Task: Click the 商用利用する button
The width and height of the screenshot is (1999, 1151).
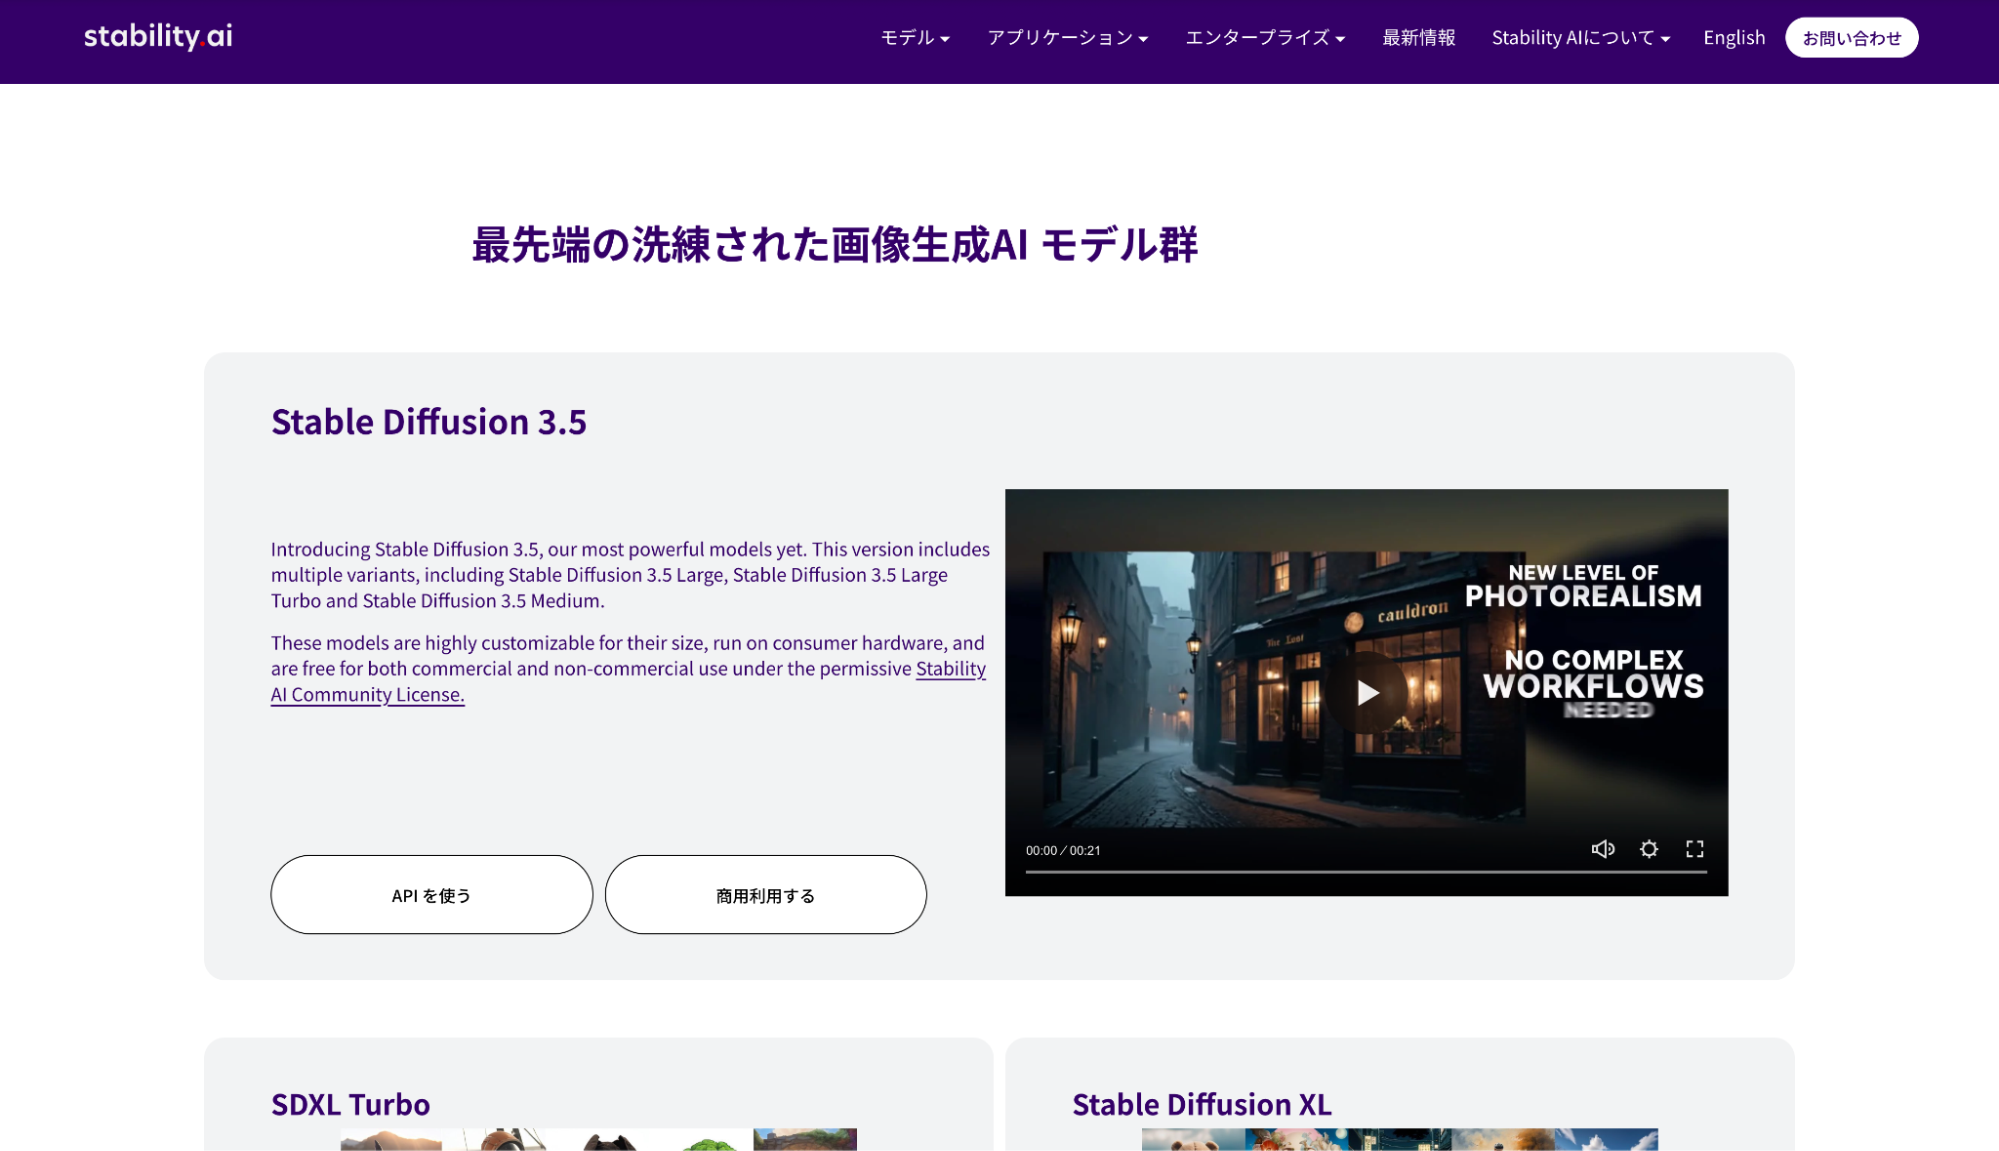Action: coord(766,895)
